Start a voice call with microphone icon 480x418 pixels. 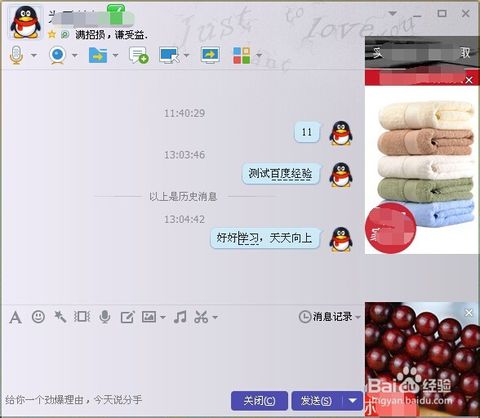16,55
